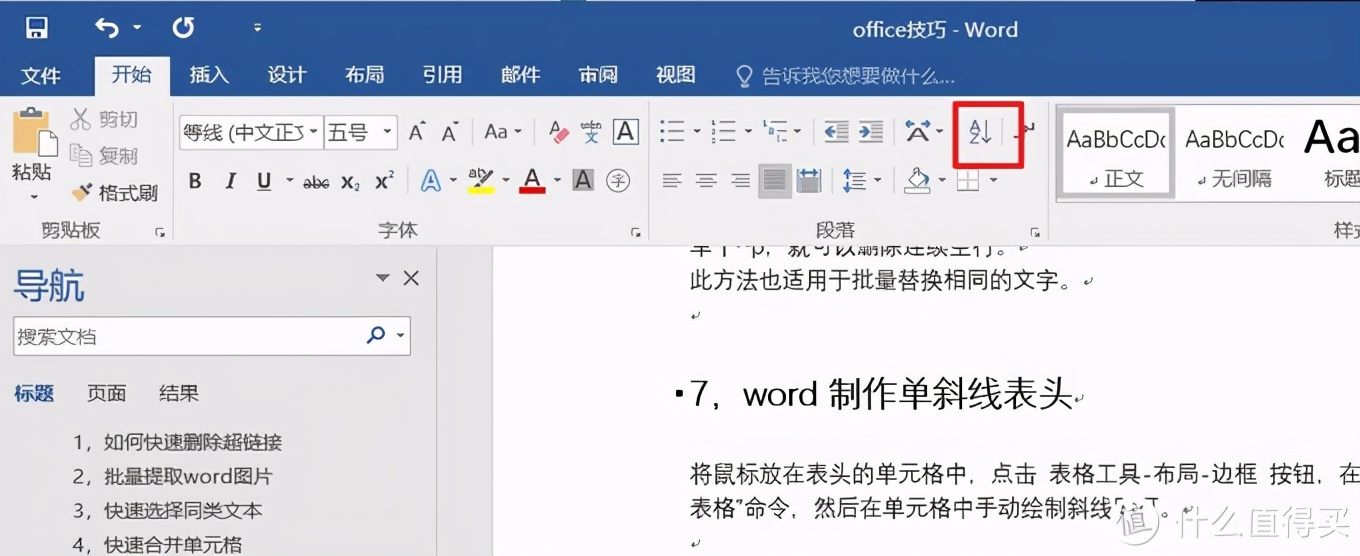The width and height of the screenshot is (1360, 556).
Task: Apply yellow text highlight color
Action: [482, 181]
